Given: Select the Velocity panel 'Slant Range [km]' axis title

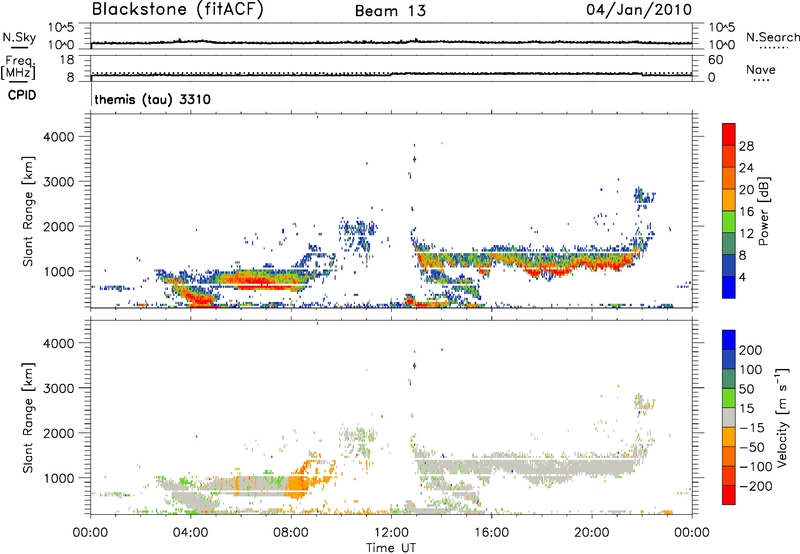Looking at the screenshot, I should tap(28, 417).
